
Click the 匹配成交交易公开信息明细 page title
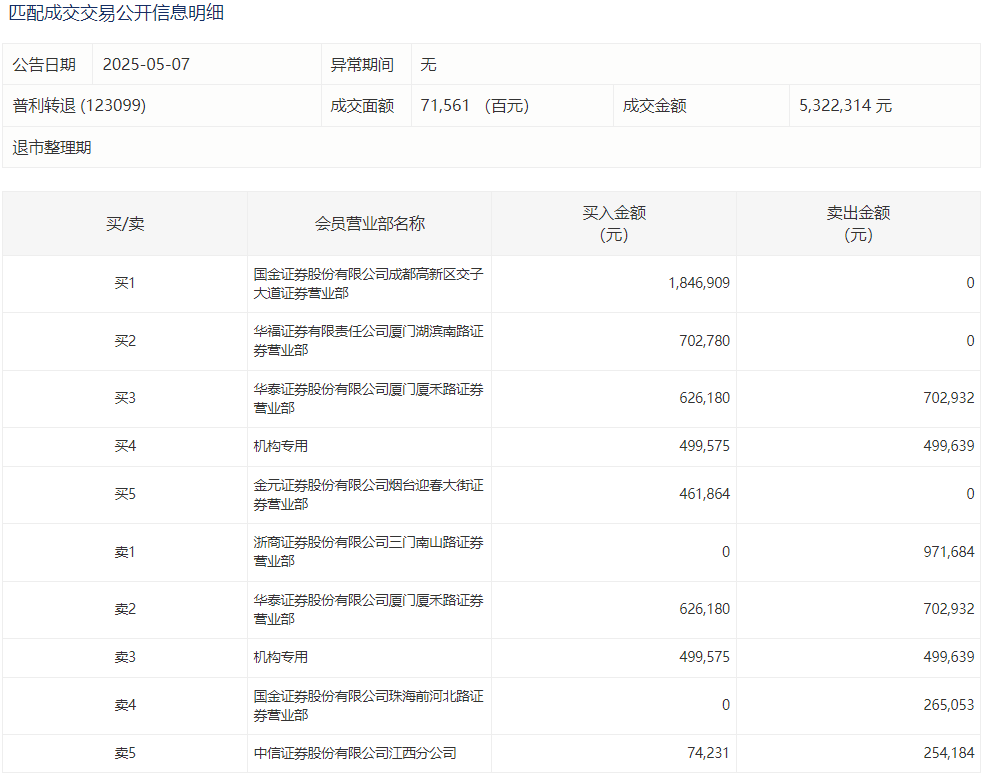pyautogui.click(x=116, y=13)
